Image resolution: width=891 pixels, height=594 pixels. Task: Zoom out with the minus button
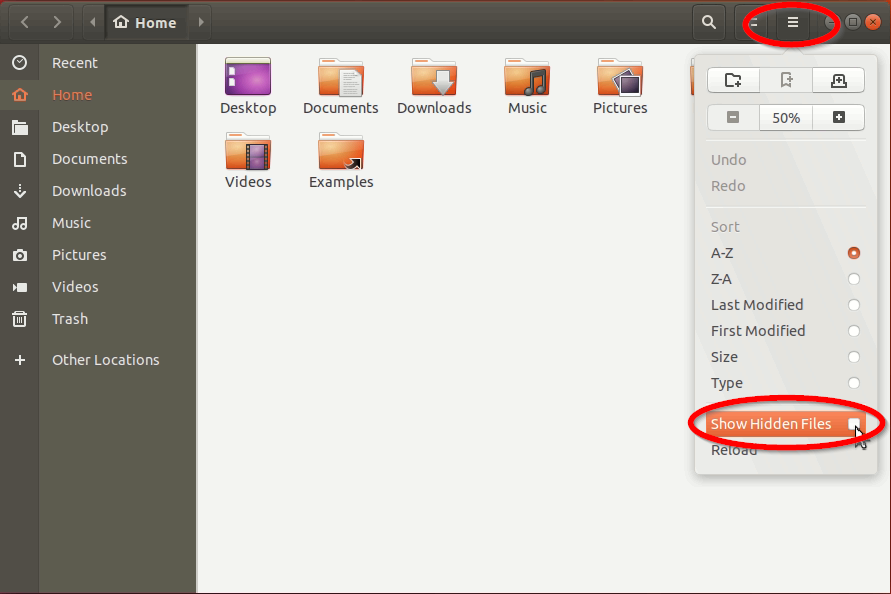733,118
